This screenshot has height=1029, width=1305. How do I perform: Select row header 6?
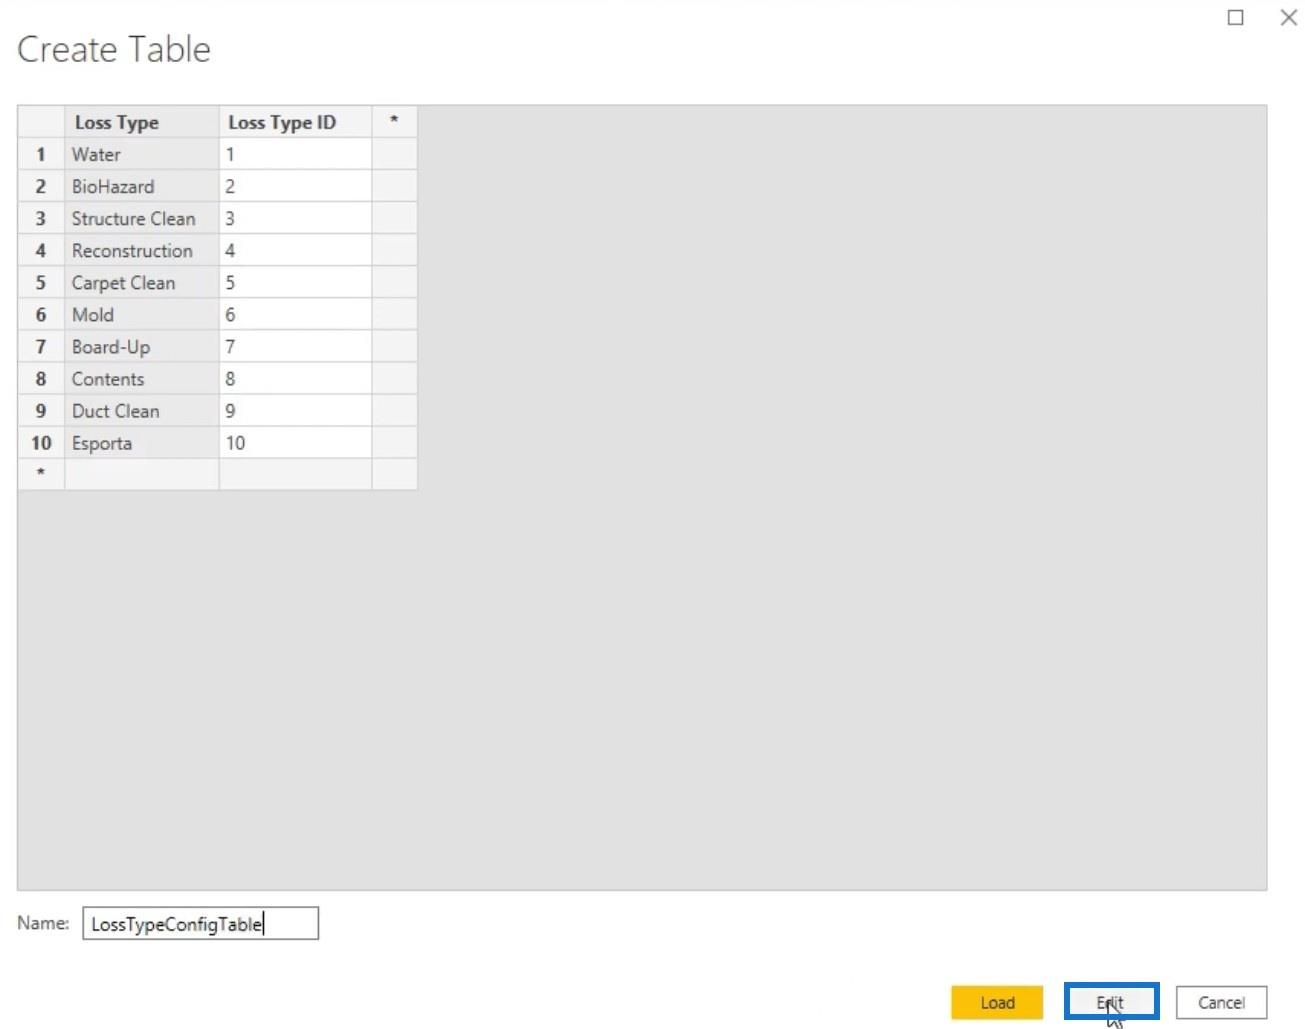(x=41, y=314)
